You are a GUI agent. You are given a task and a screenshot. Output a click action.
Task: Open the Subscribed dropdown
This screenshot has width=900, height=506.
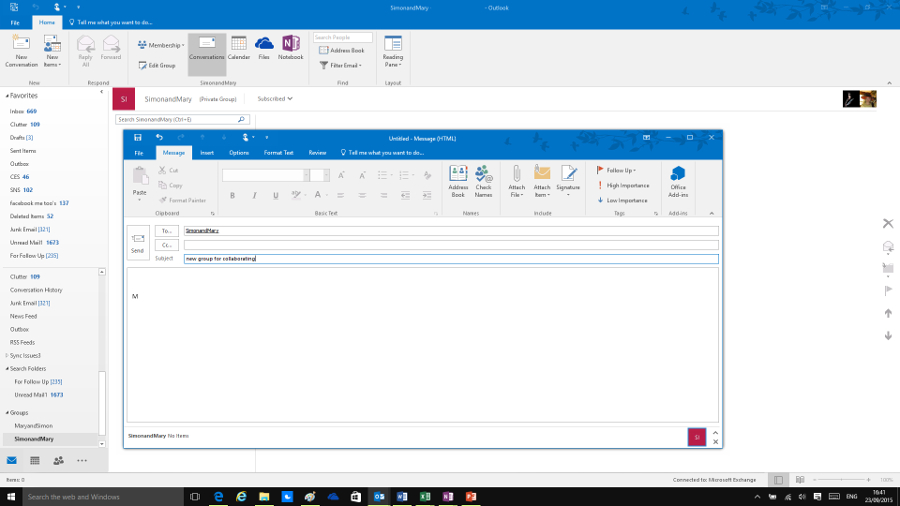click(275, 99)
